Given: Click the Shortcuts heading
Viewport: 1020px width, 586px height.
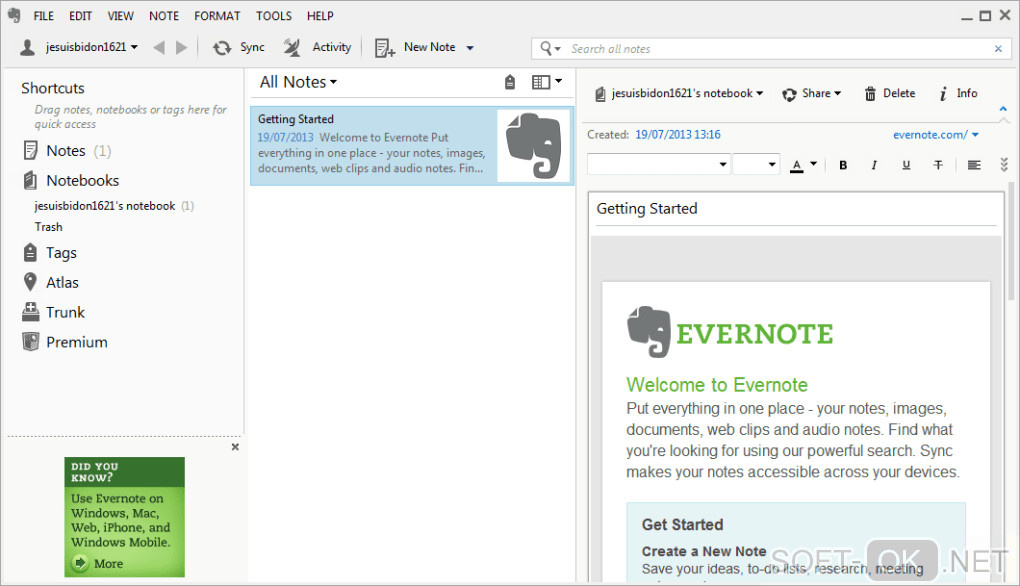Looking at the screenshot, I should [53, 88].
